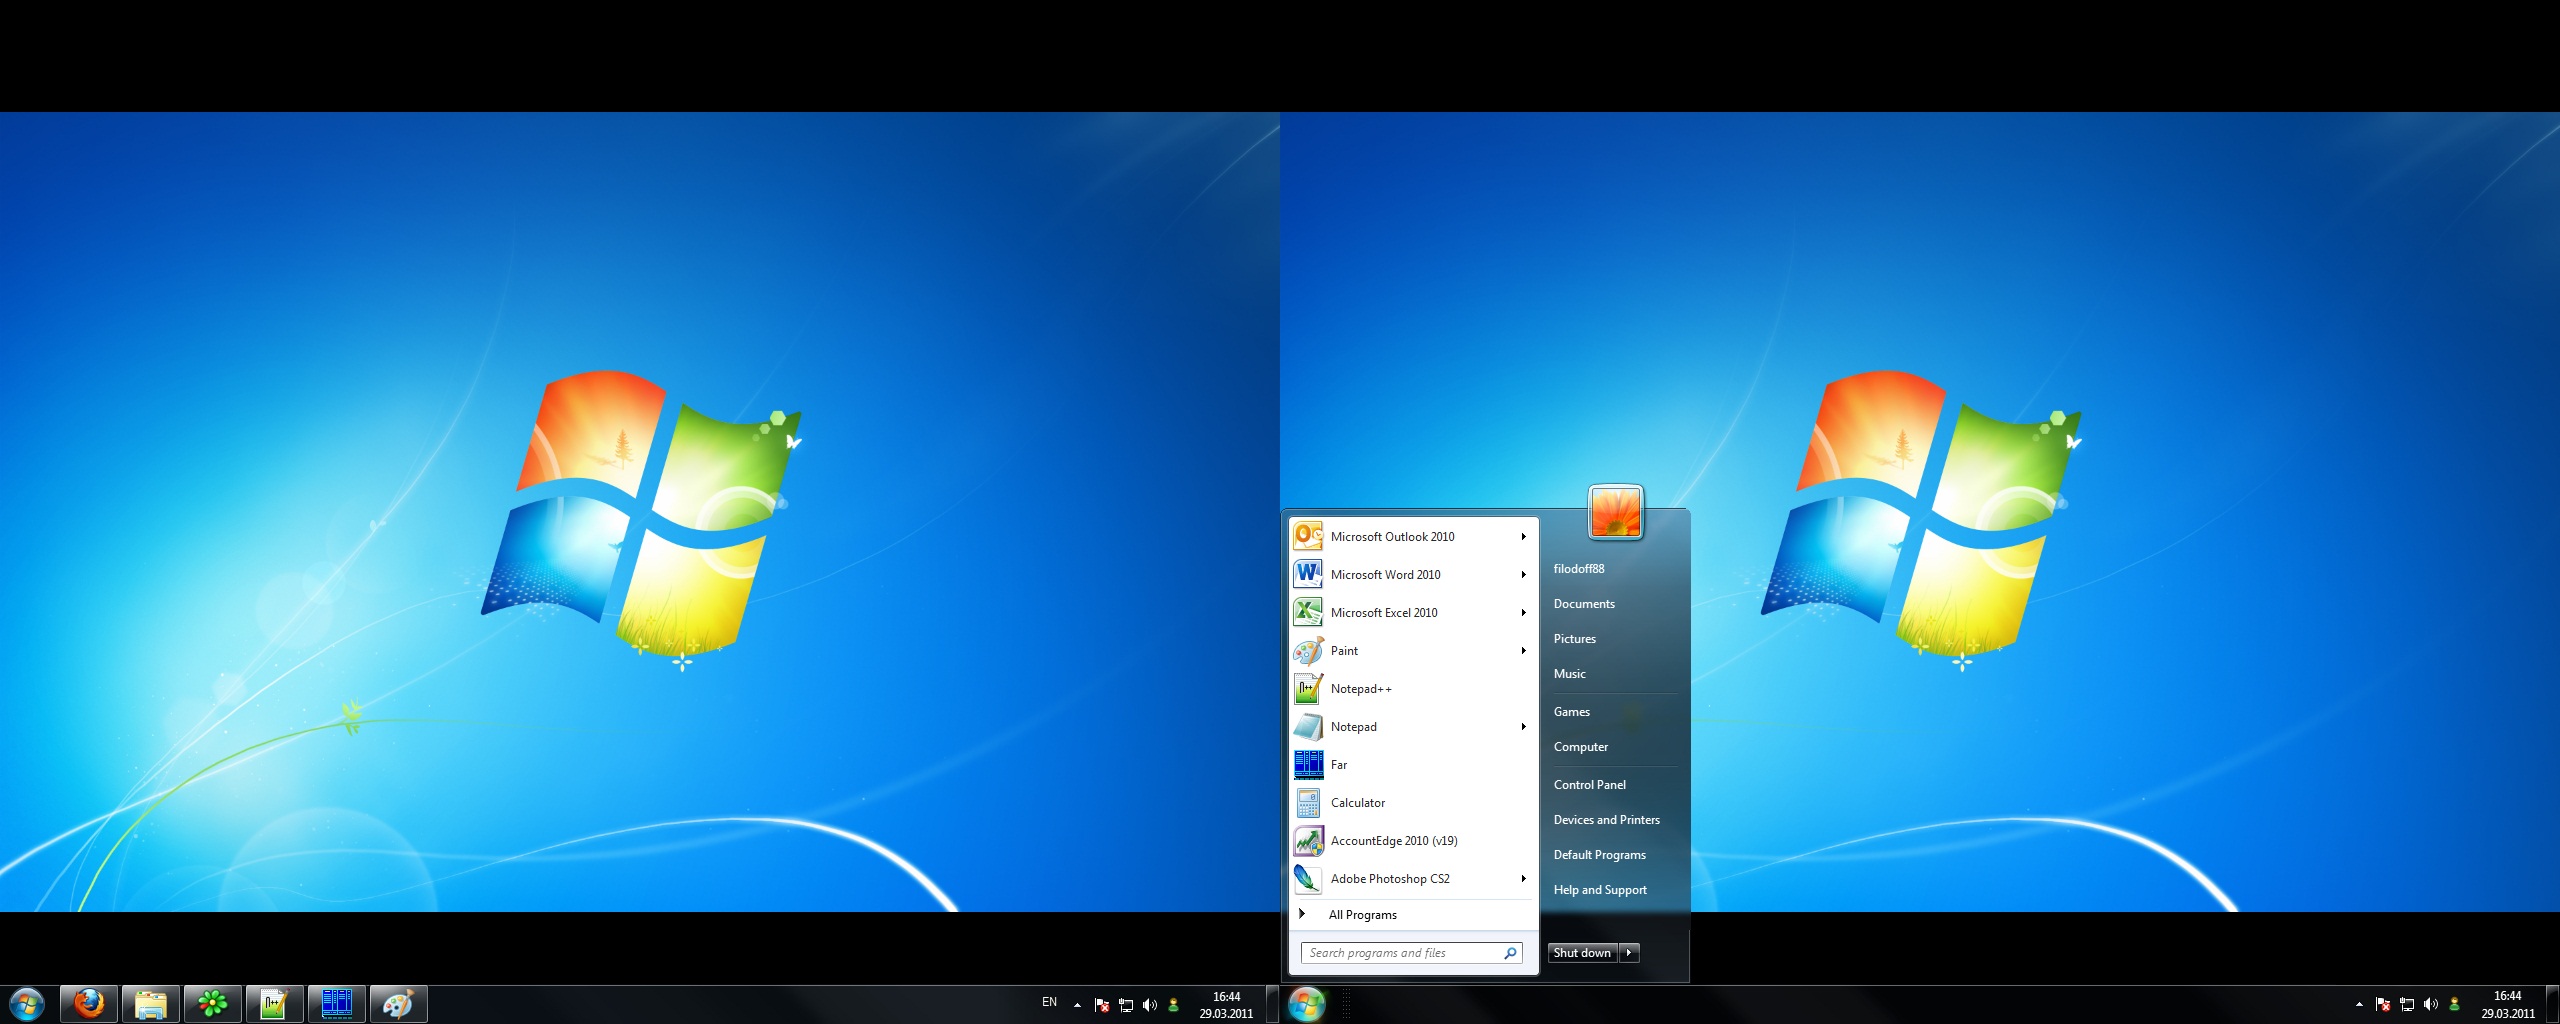Open the 16:44 clock on the right monitor taskbar
2560x1024 pixels.
click(x=2507, y=1005)
